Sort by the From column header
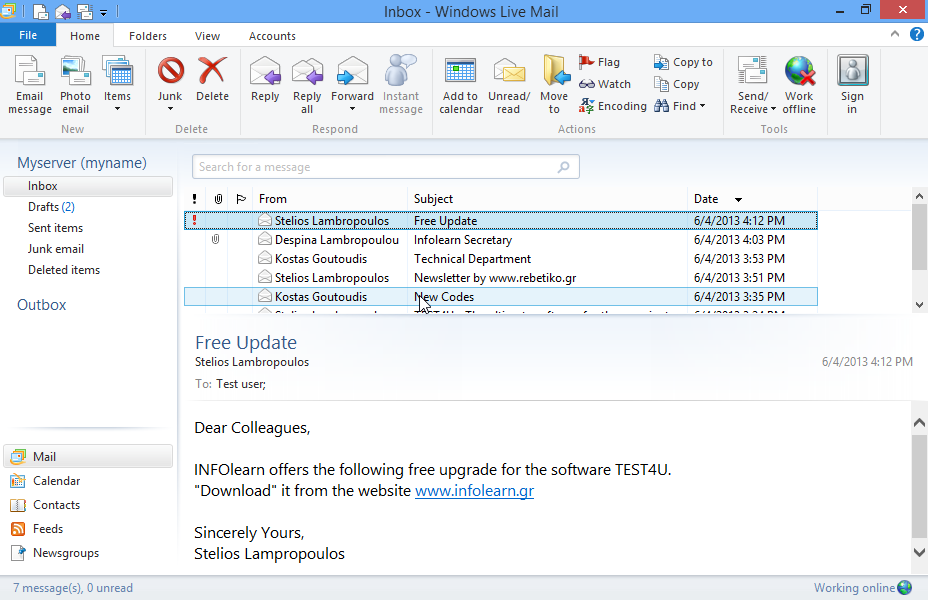 (330, 199)
